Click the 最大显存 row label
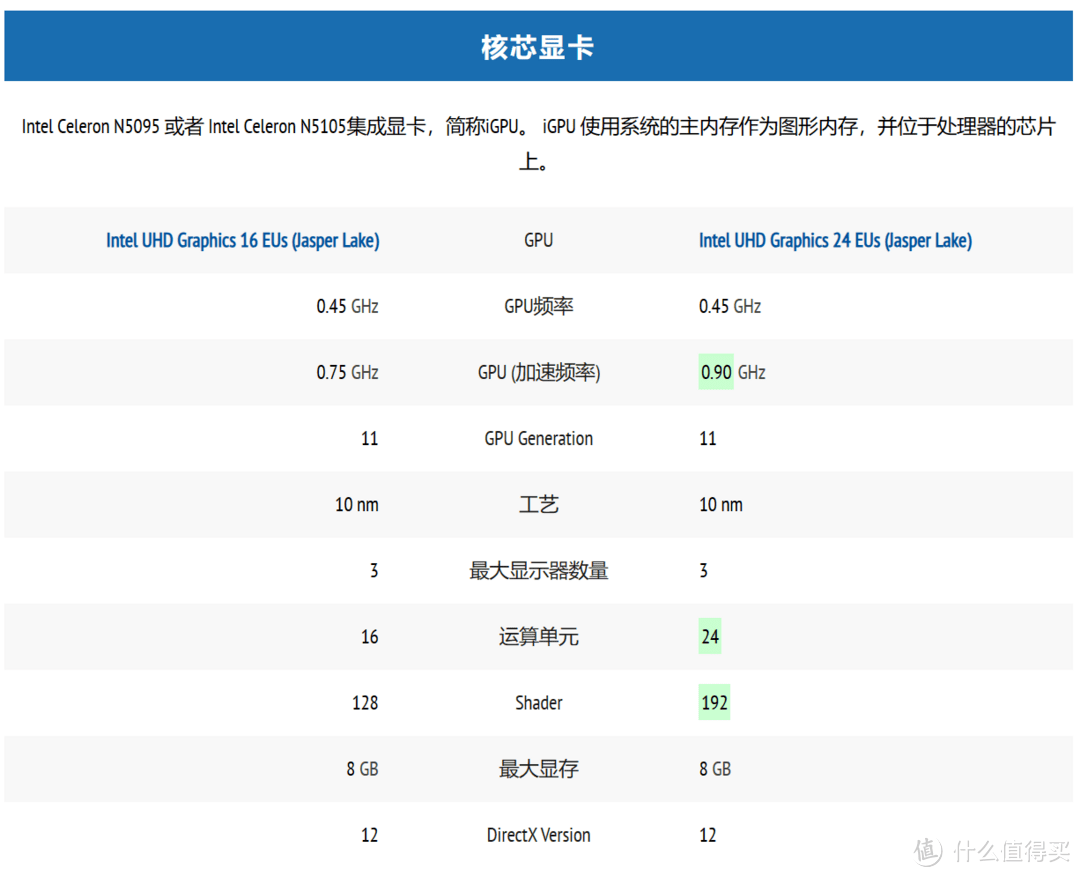This screenshot has width=1080, height=877. [539, 769]
